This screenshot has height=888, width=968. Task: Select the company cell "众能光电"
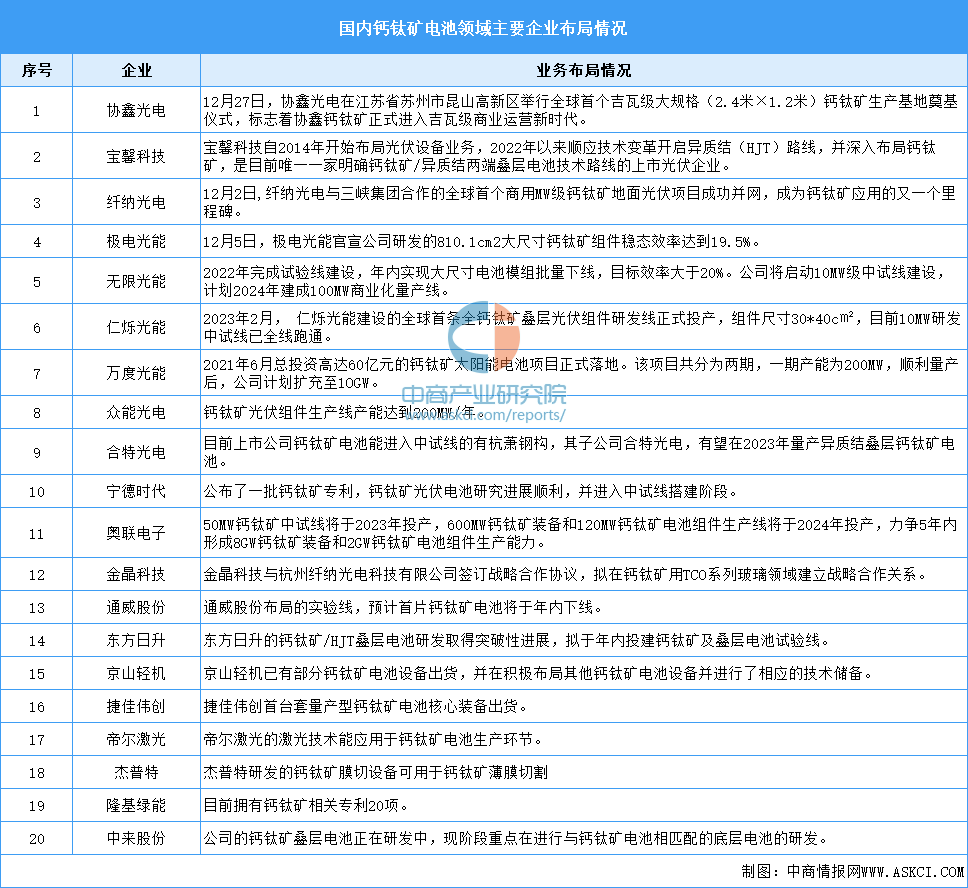click(x=136, y=413)
